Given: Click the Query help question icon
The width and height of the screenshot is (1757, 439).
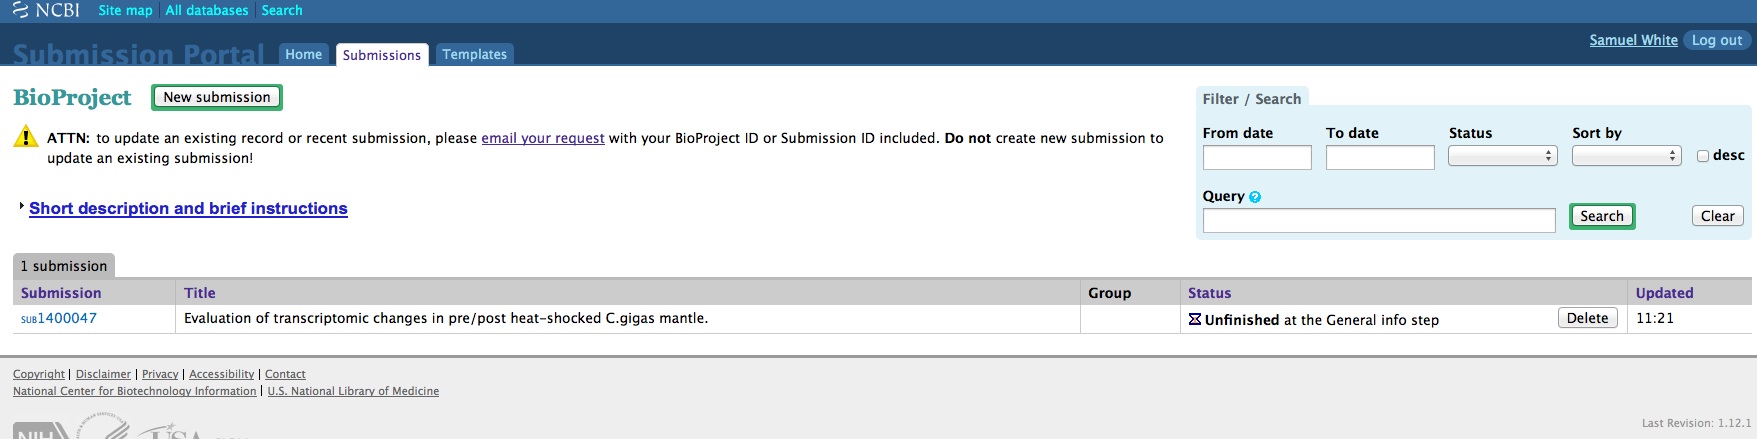Looking at the screenshot, I should click(x=1255, y=197).
